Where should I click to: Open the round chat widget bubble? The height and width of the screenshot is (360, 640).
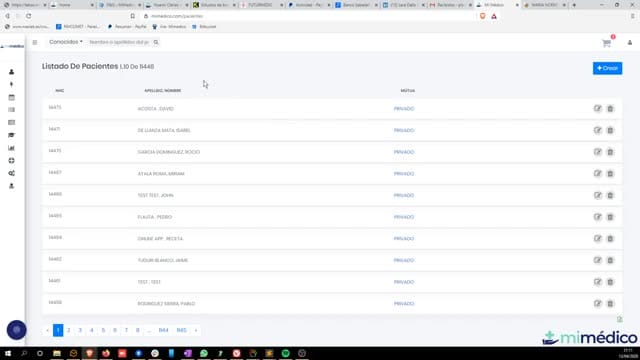17,330
